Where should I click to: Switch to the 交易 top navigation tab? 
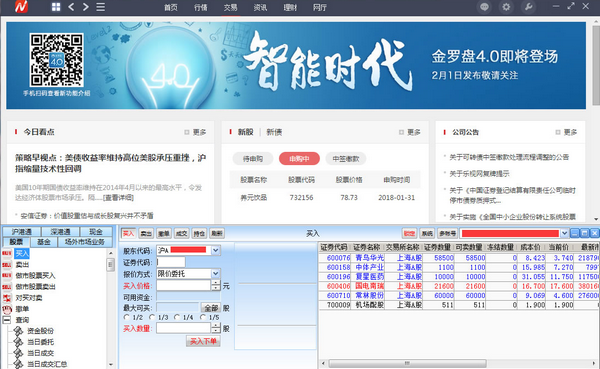(230, 7)
